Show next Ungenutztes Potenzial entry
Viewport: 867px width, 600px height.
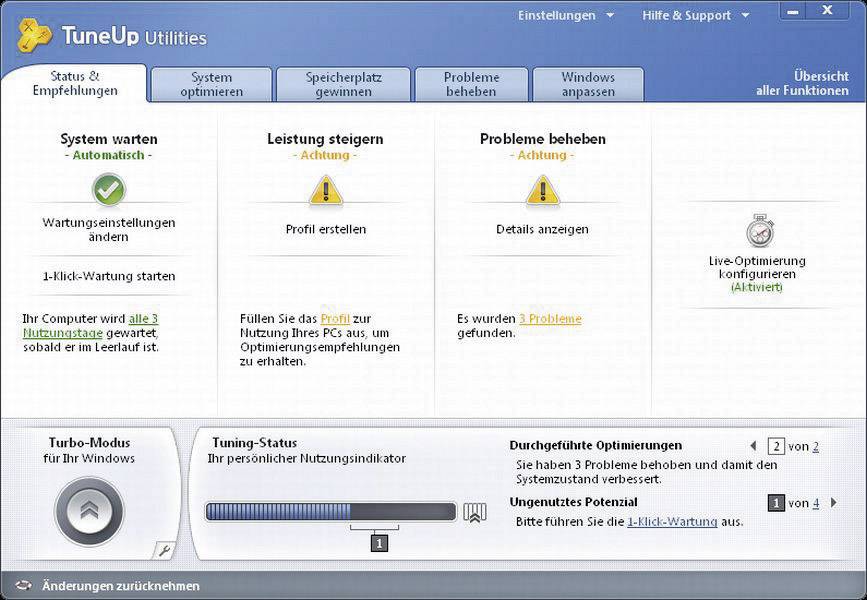(834, 503)
